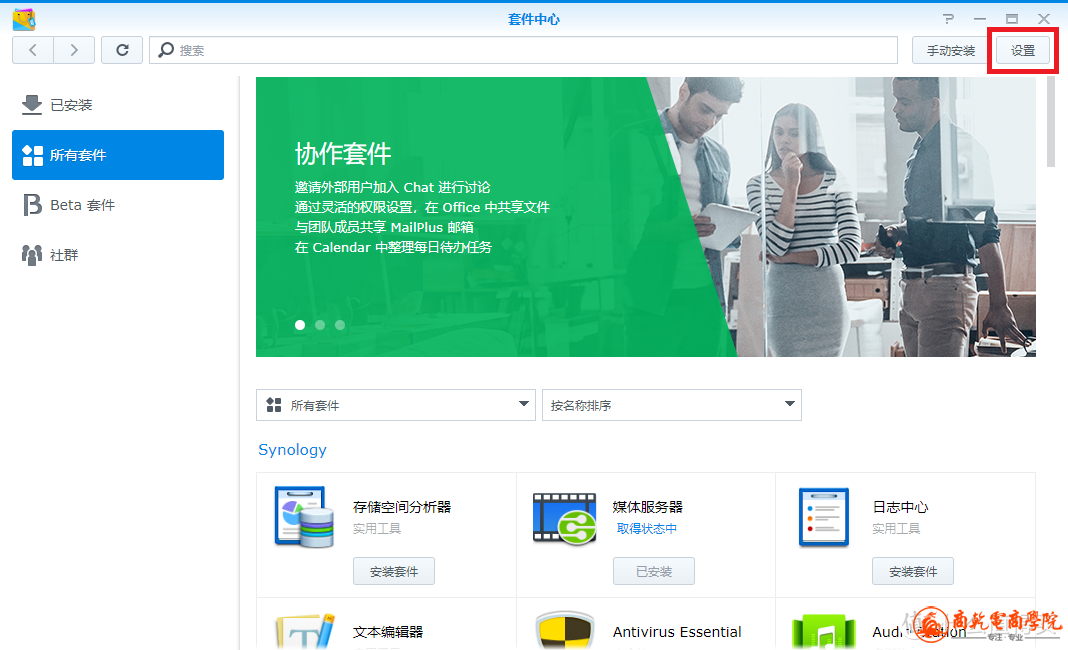Image resolution: width=1068 pixels, height=650 pixels.
Task: Go forward with the right arrow button
Action: click(74, 50)
